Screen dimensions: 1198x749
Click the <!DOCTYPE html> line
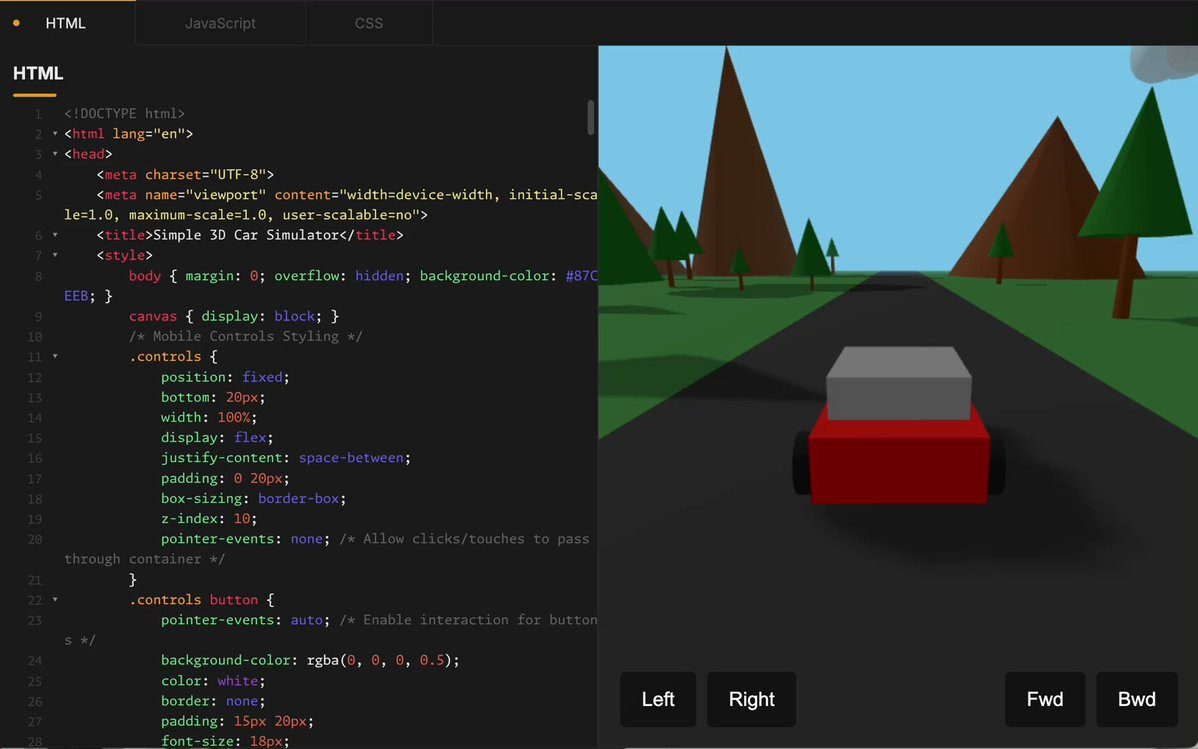pos(125,113)
